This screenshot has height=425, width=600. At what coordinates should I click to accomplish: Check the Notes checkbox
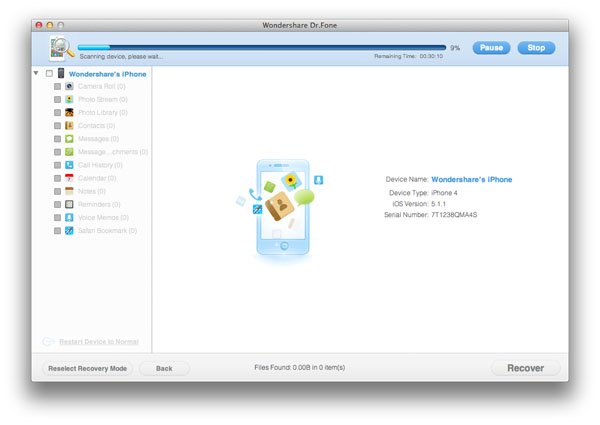pos(57,191)
